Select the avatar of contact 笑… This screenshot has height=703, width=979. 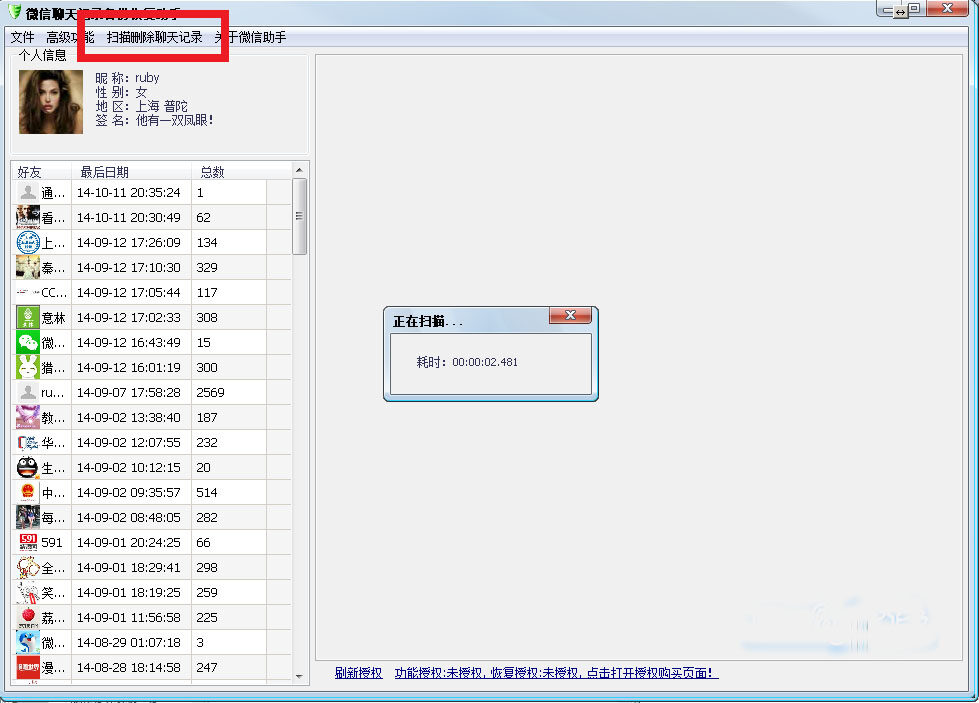pyautogui.click(x=27, y=592)
